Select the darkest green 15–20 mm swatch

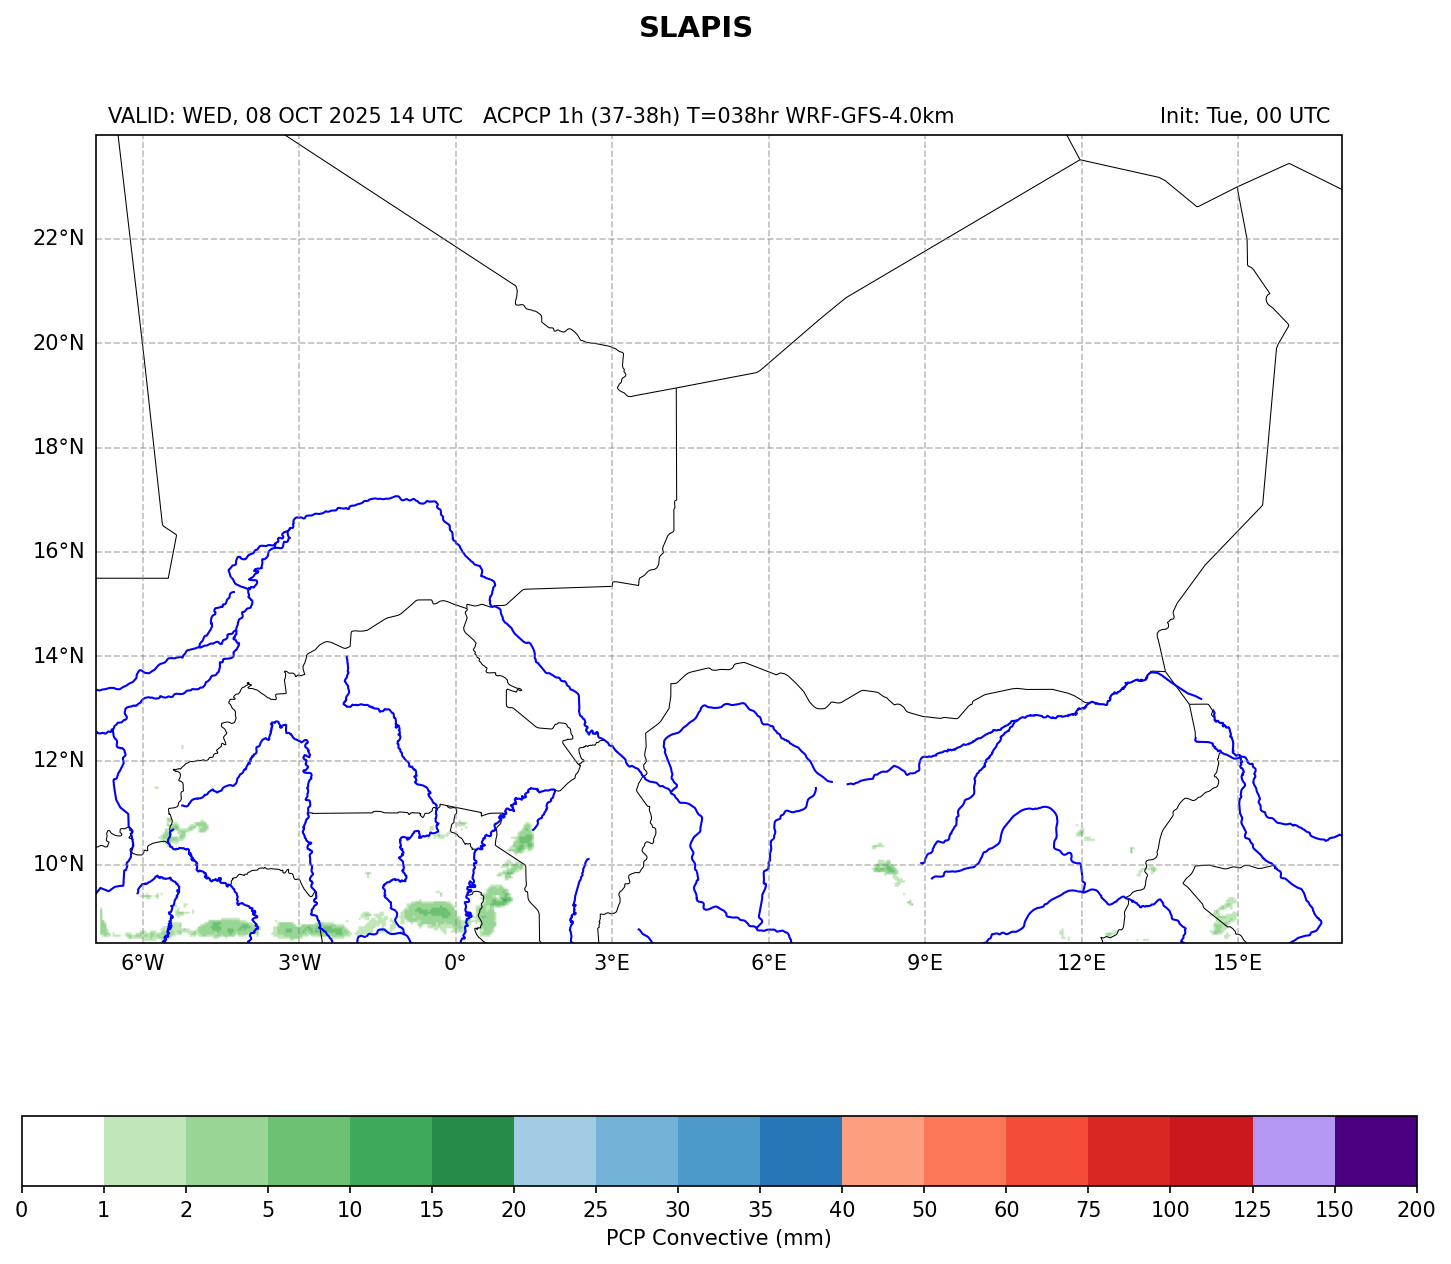coord(473,1150)
